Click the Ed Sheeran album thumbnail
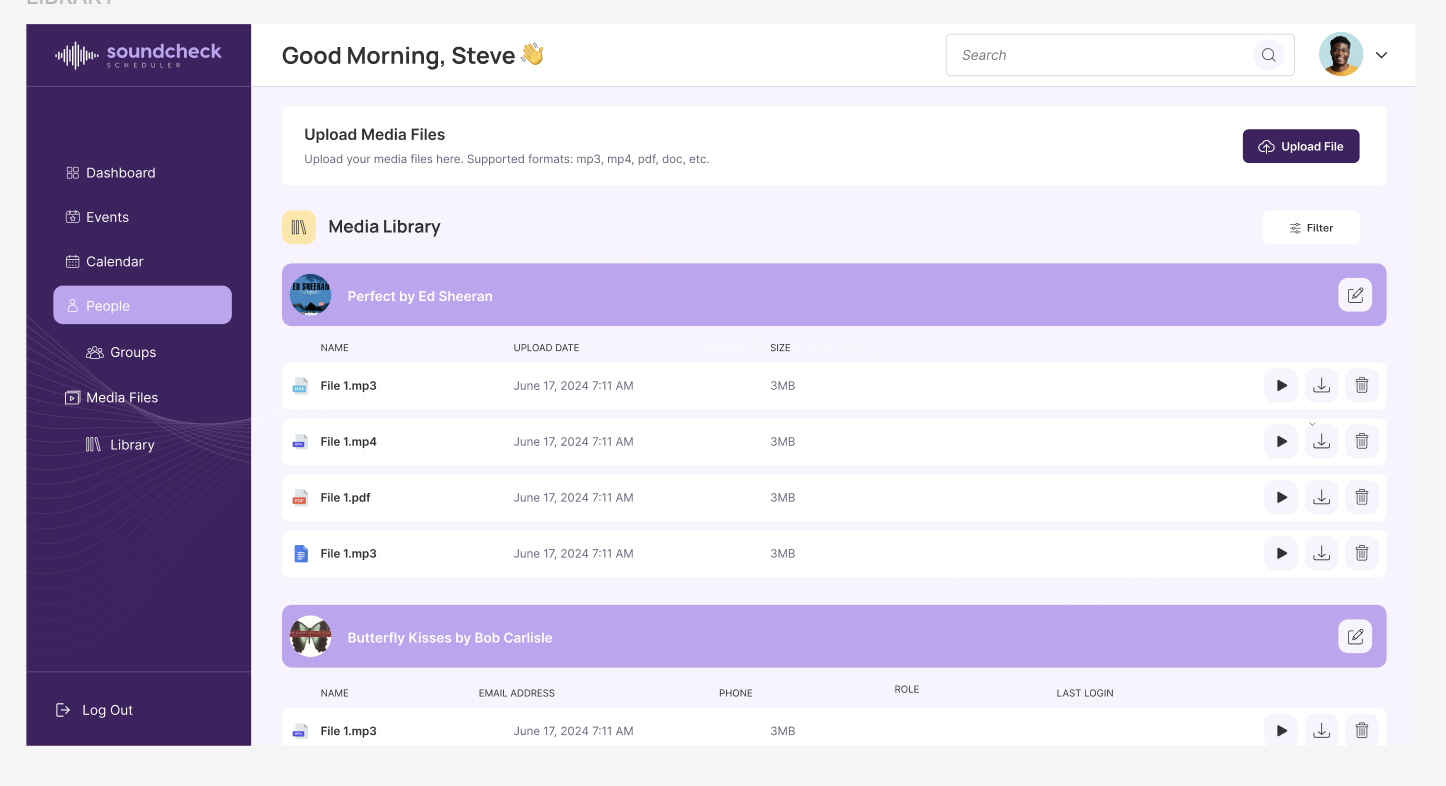This screenshot has width=1446, height=786. (x=310, y=295)
